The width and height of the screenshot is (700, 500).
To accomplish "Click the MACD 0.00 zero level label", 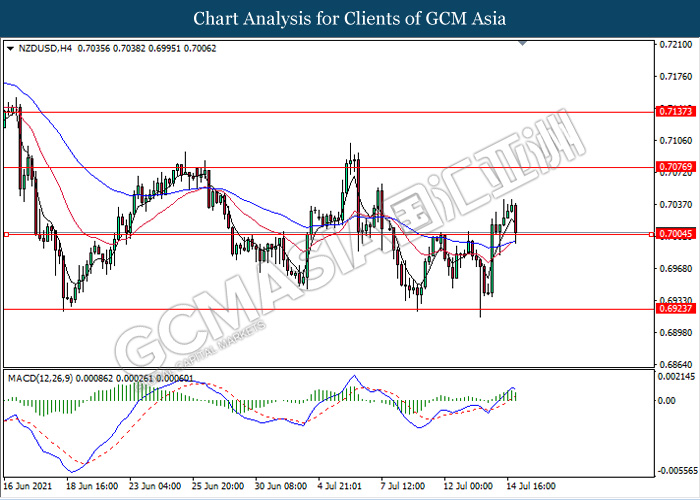I will (x=668, y=400).
